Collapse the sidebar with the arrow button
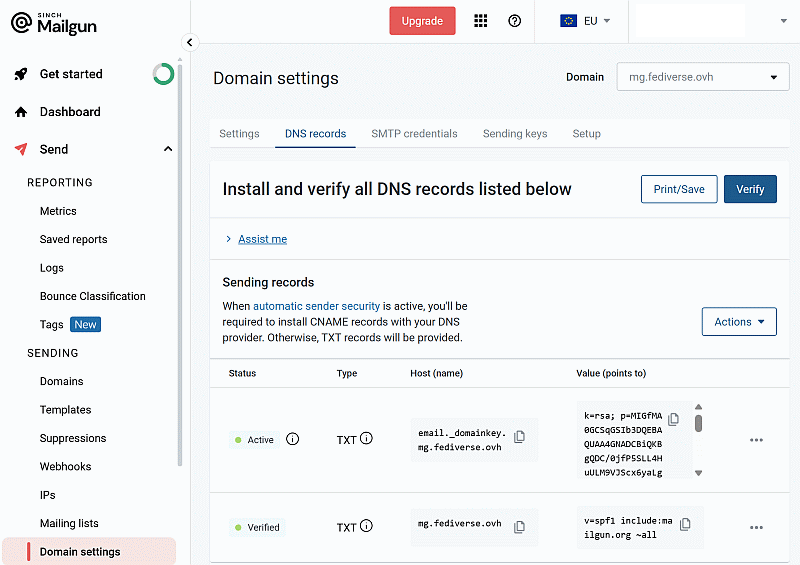This screenshot has width=800, height=565. (x=190, y=42)
